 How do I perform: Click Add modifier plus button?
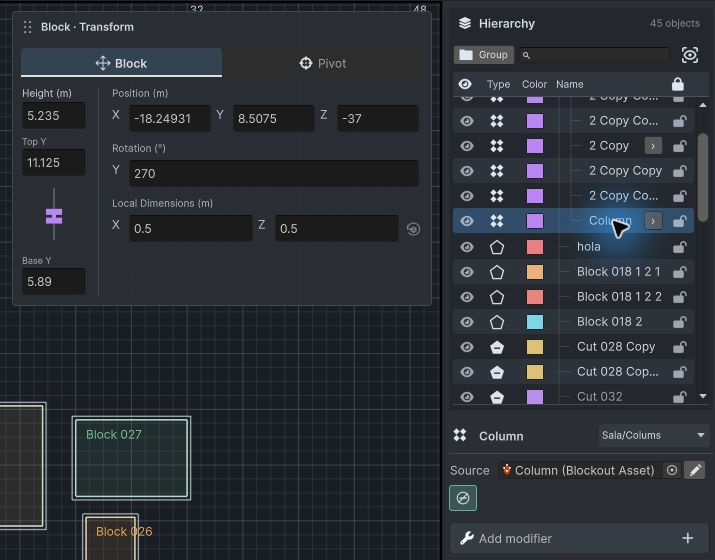click(688, 539)
